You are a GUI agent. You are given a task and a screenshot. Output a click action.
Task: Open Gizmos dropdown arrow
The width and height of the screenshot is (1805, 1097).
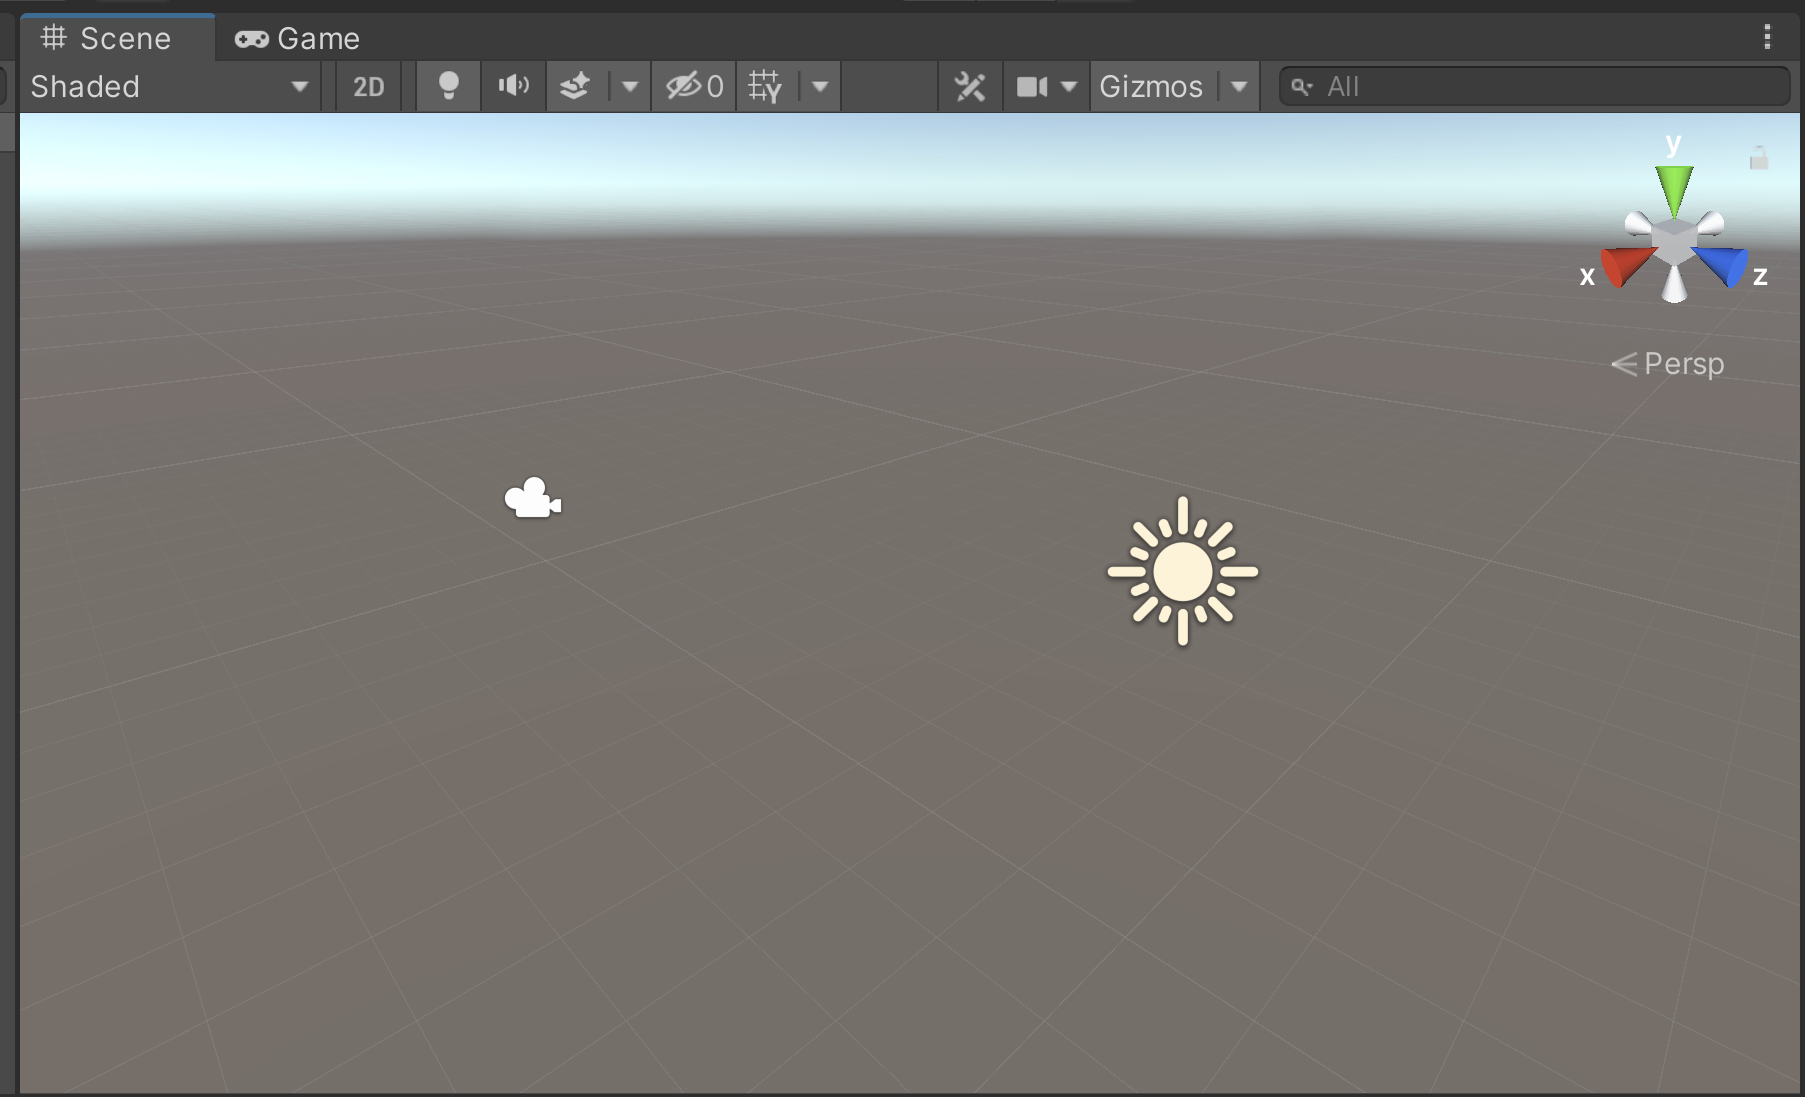tap(1240, 87)
